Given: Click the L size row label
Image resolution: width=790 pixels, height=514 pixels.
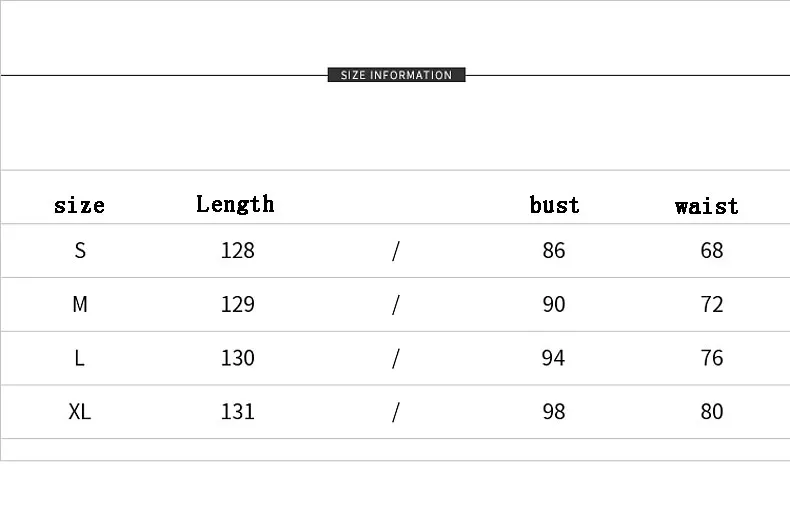Looking at the screenshot, I should point(80,358).
